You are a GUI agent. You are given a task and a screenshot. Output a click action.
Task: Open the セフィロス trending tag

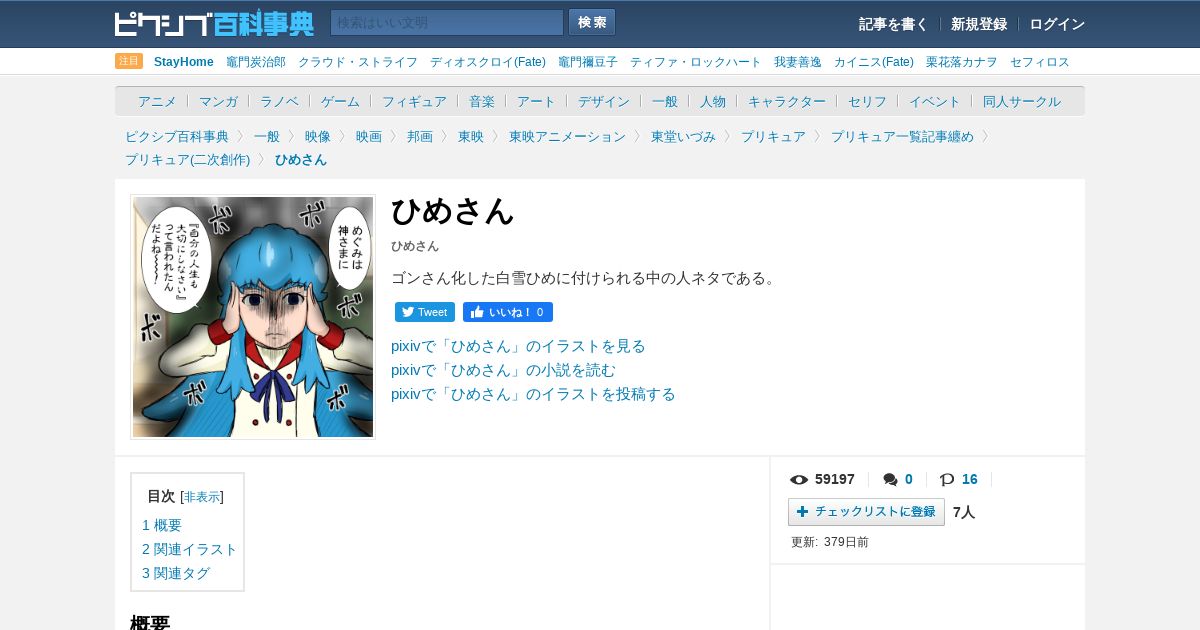[x=1040, y=62]
